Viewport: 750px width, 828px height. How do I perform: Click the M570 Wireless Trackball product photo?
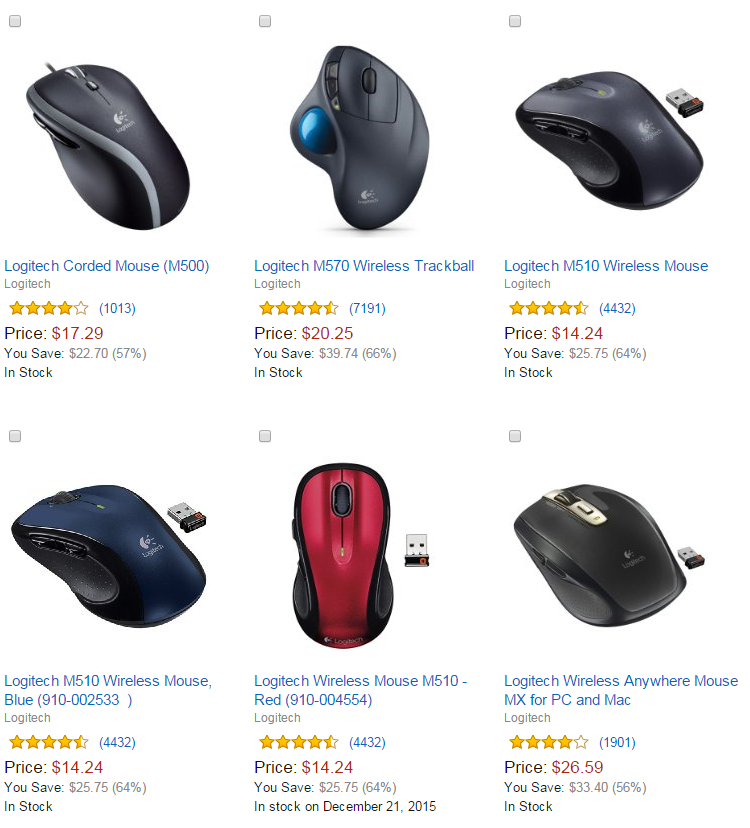pos(359,138)
